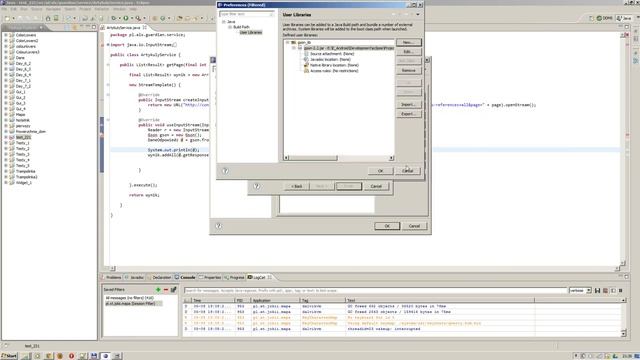This screenshot has width=640, height=360.
Task: Save LogCat output with floppy disk icon
Action: [x=598, y=291]
